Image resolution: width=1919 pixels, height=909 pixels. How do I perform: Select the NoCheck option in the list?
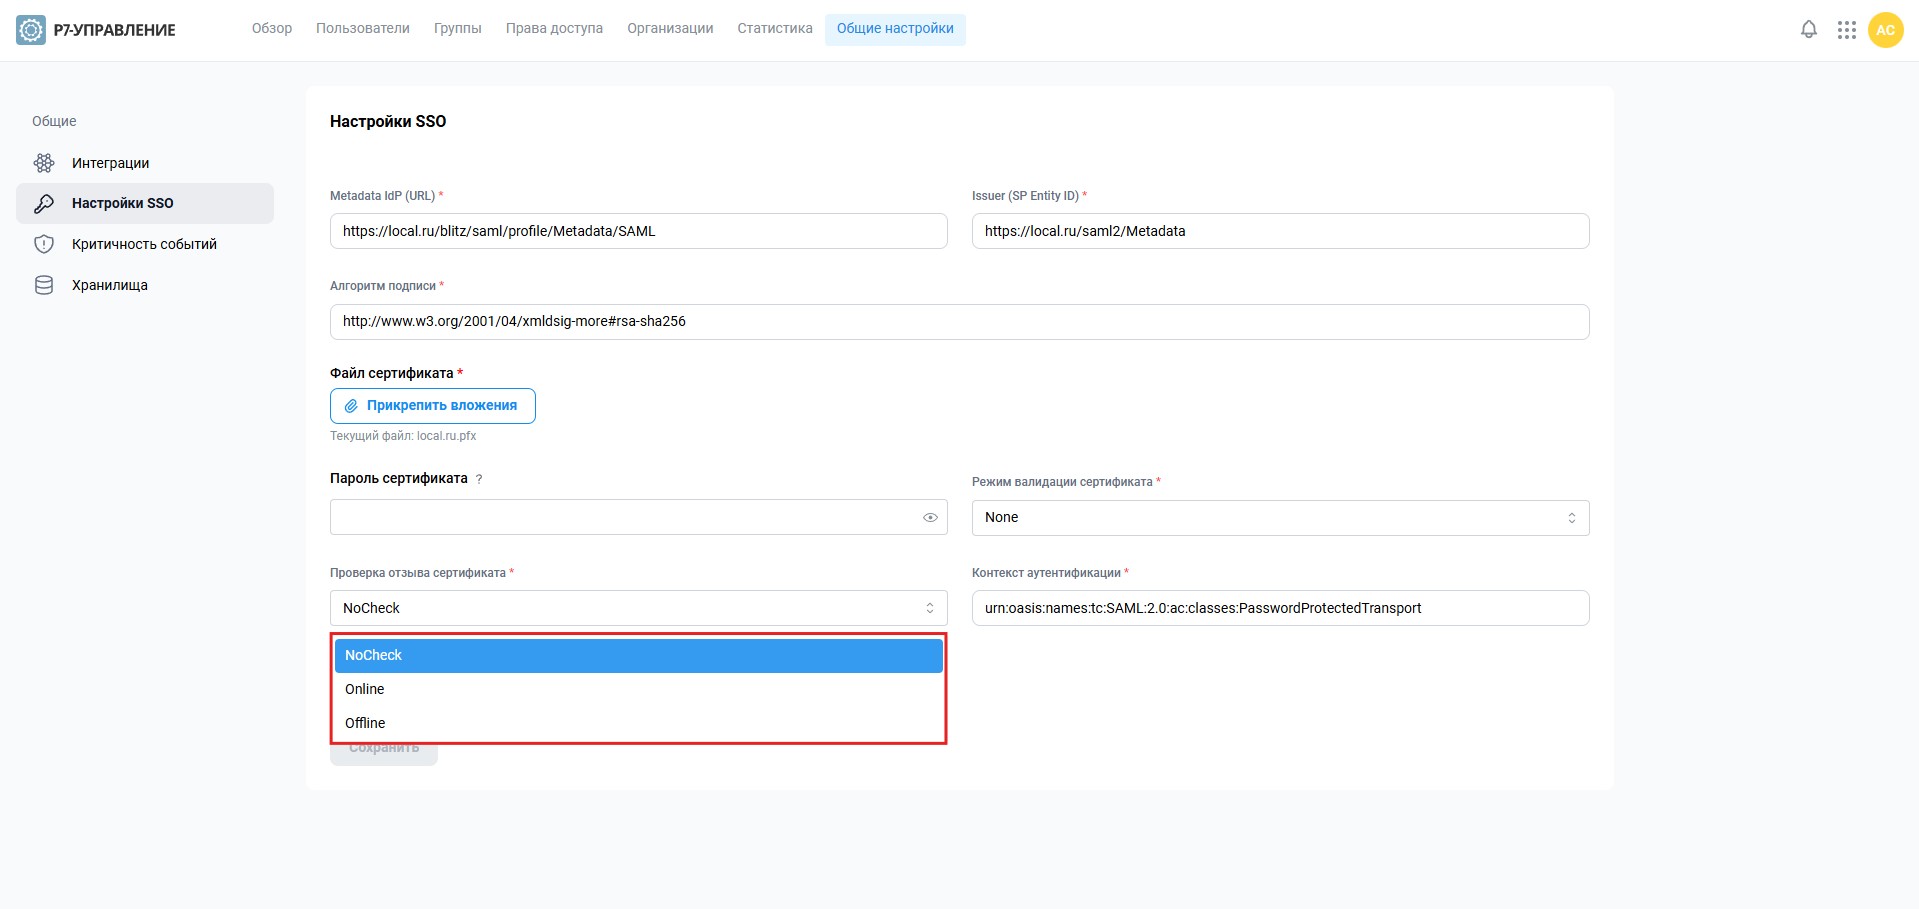638,655
